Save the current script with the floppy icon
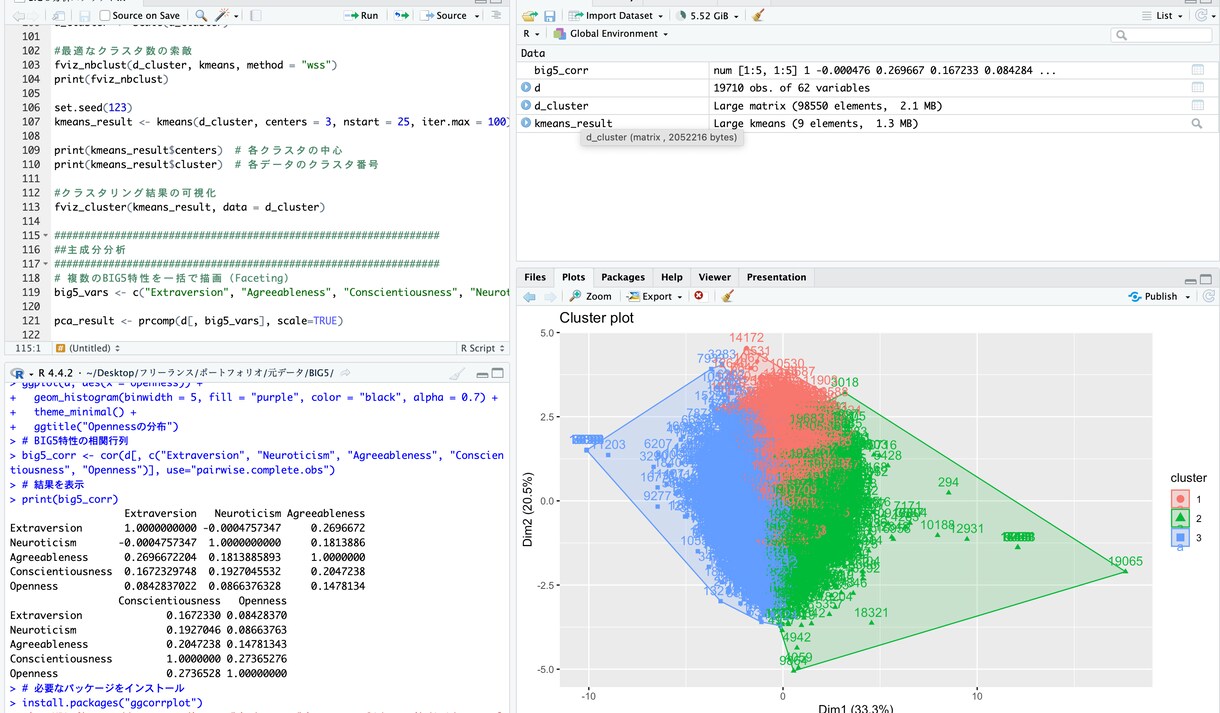 click(x=86, y=16)
